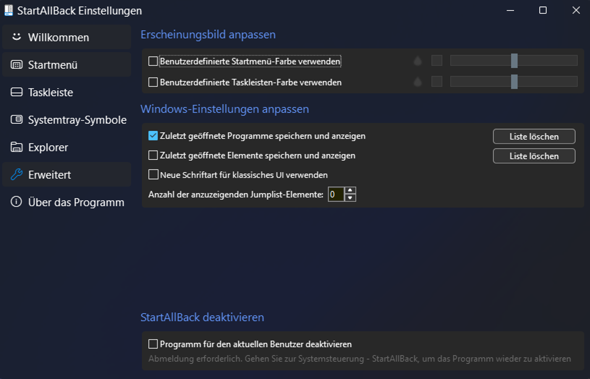Tick Programm für den aktuellen Benutzer deaktivieren
The image size is (590, 379).
pos(153,344)
